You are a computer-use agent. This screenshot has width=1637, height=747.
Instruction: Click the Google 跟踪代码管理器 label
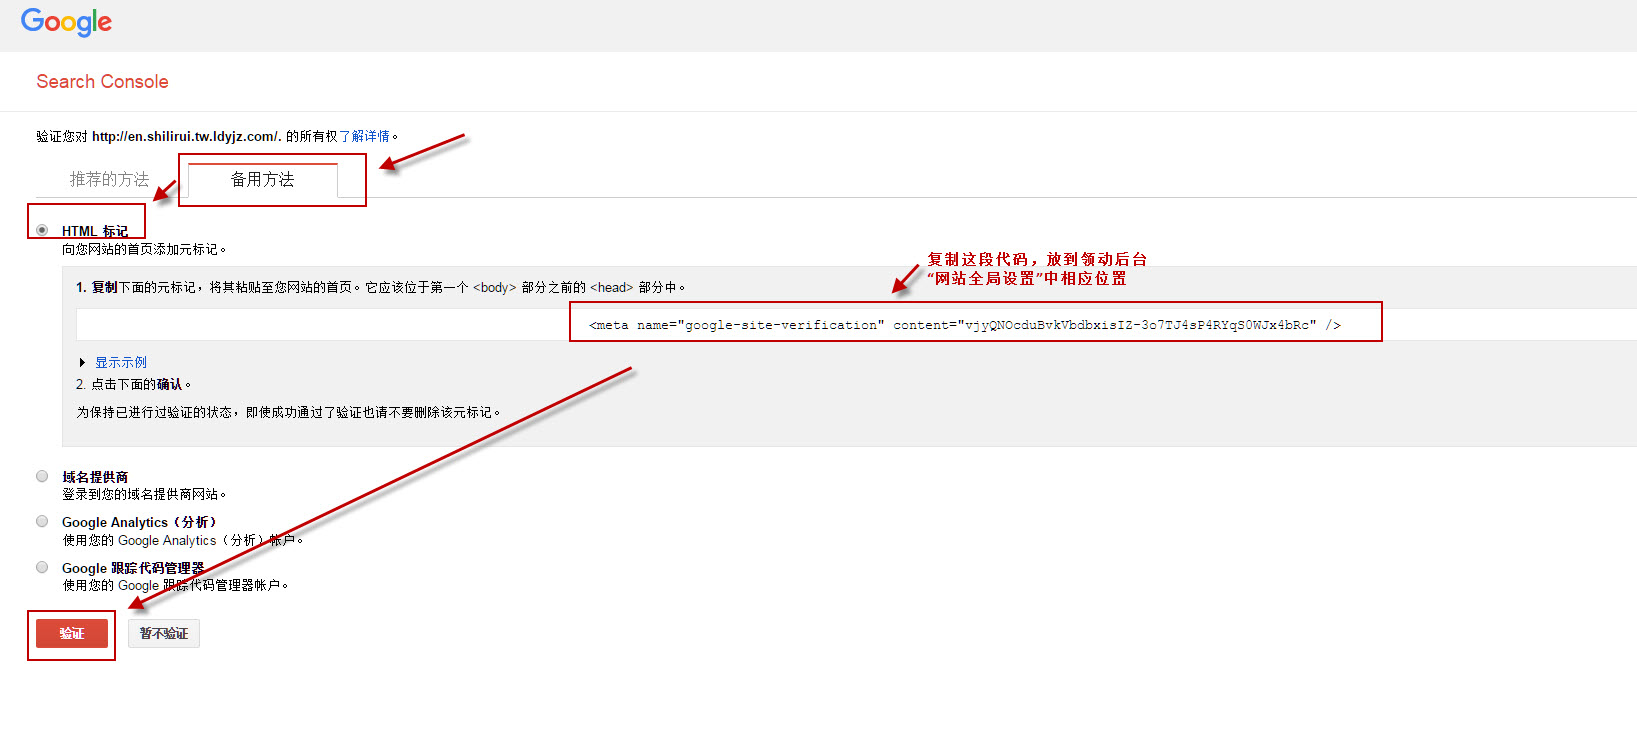(133, 568)
